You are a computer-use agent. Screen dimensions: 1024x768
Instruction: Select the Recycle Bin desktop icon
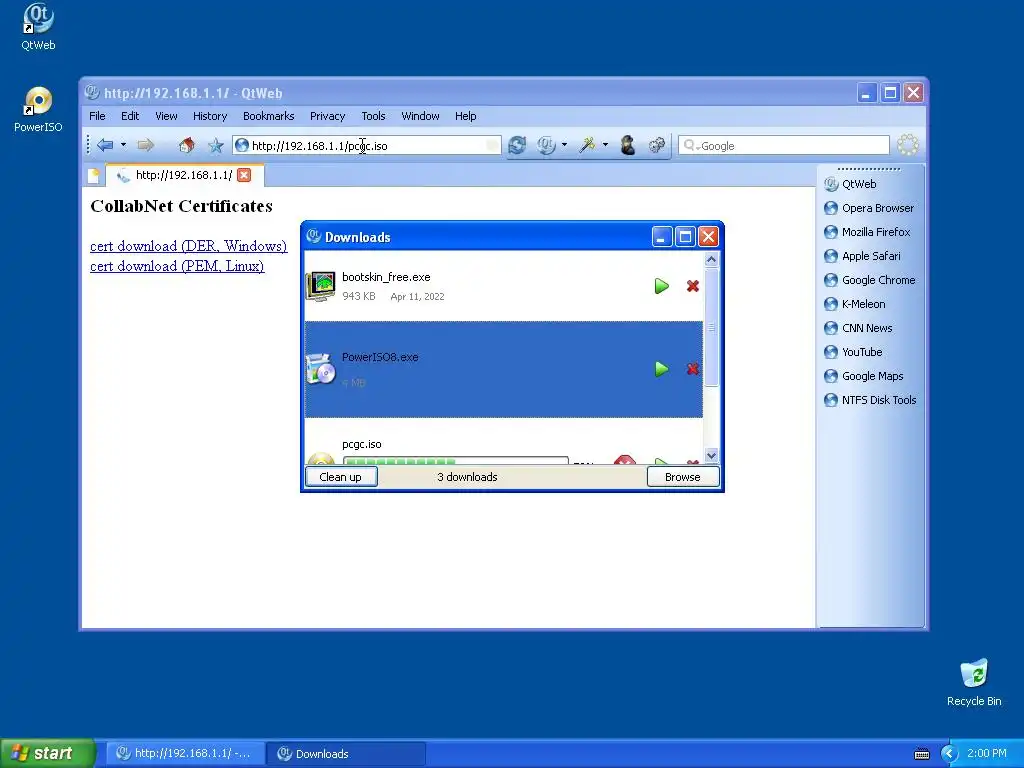point(974,682)
